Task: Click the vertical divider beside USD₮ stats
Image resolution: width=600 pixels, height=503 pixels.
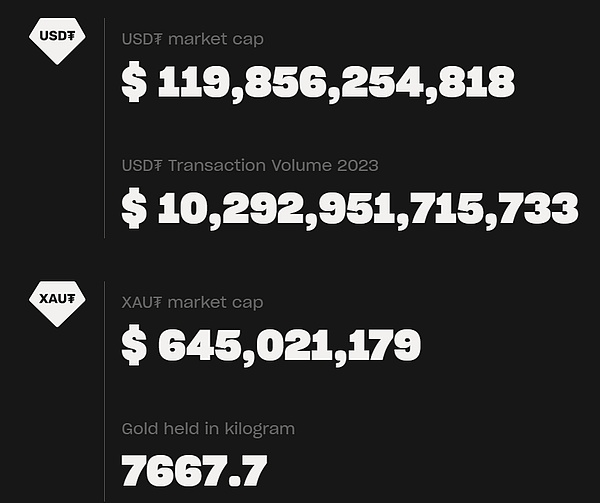Action: (104, 128)
